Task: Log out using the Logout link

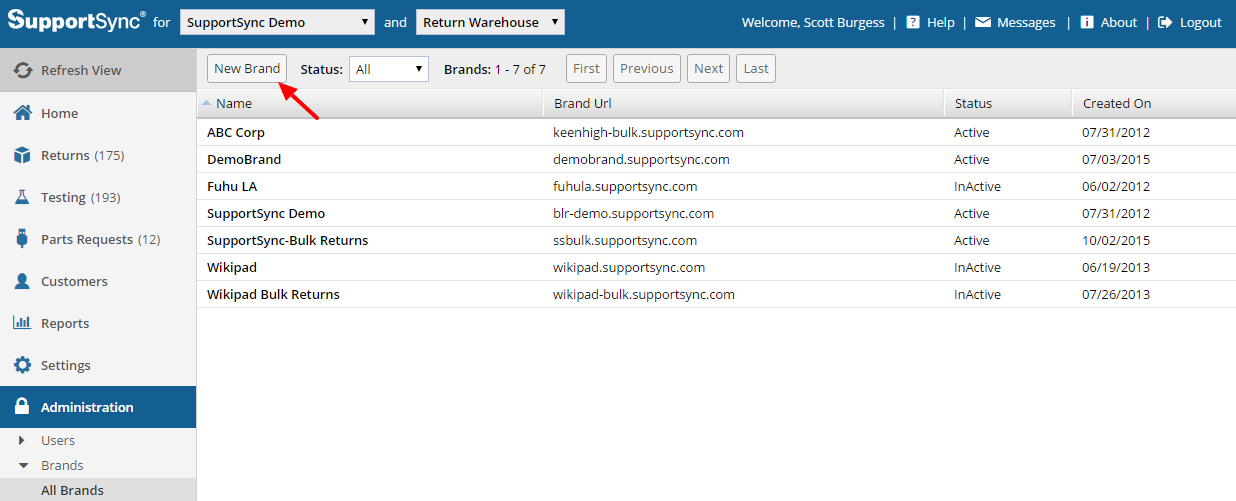Action: coord(1190,22)
